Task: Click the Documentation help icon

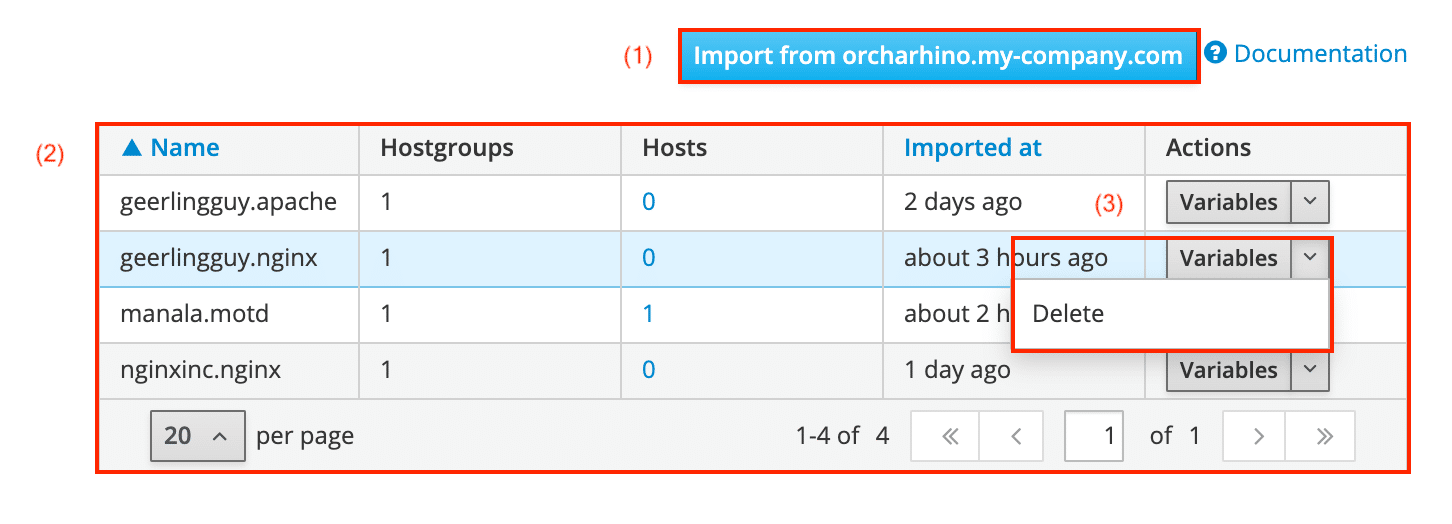Action: coord(1216,53)
